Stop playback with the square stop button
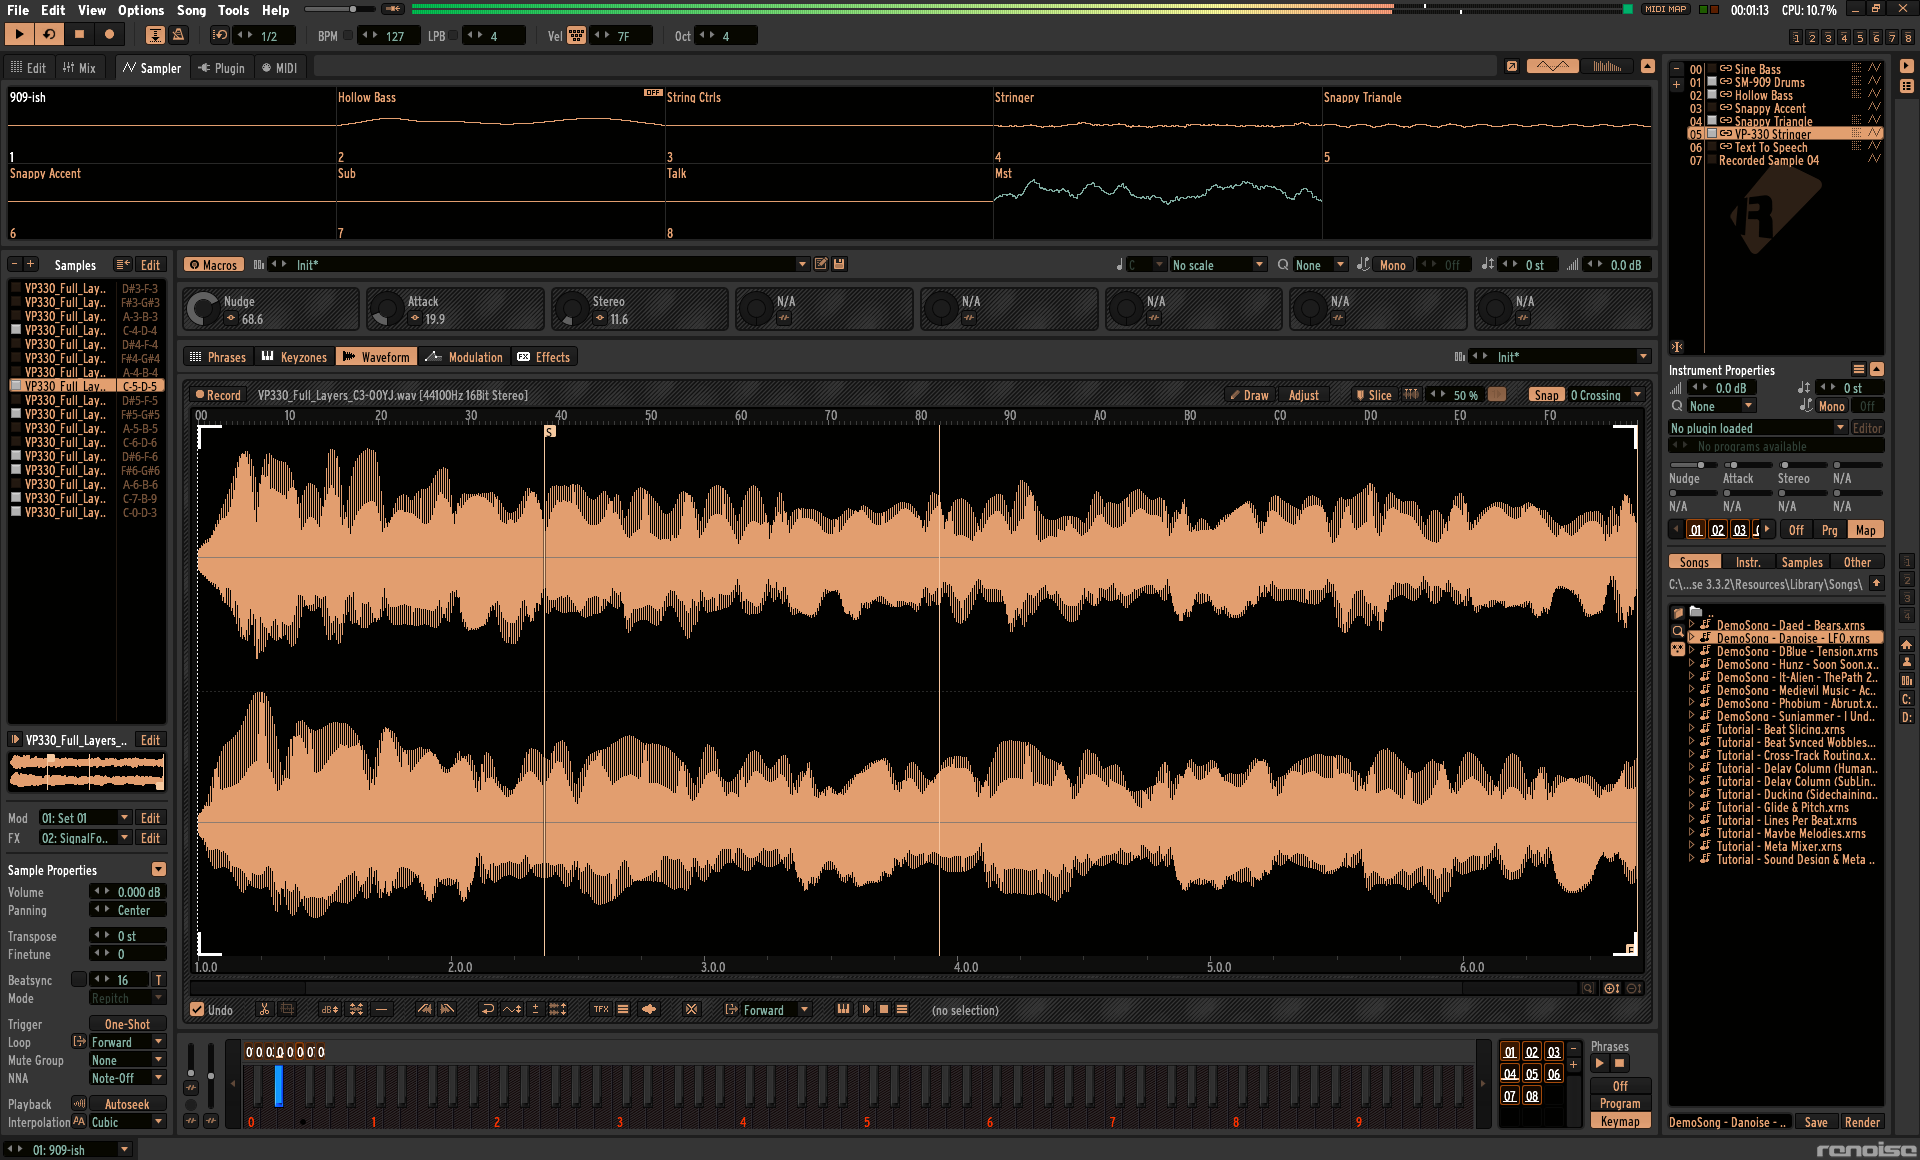The image size is (1920, 1160). 79,34
